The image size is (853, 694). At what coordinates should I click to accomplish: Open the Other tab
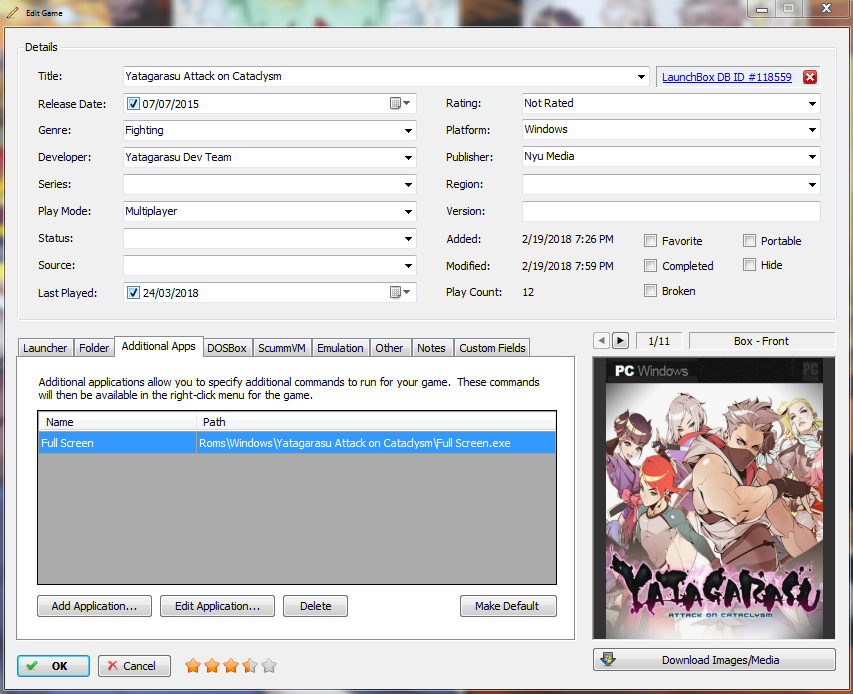389,348
